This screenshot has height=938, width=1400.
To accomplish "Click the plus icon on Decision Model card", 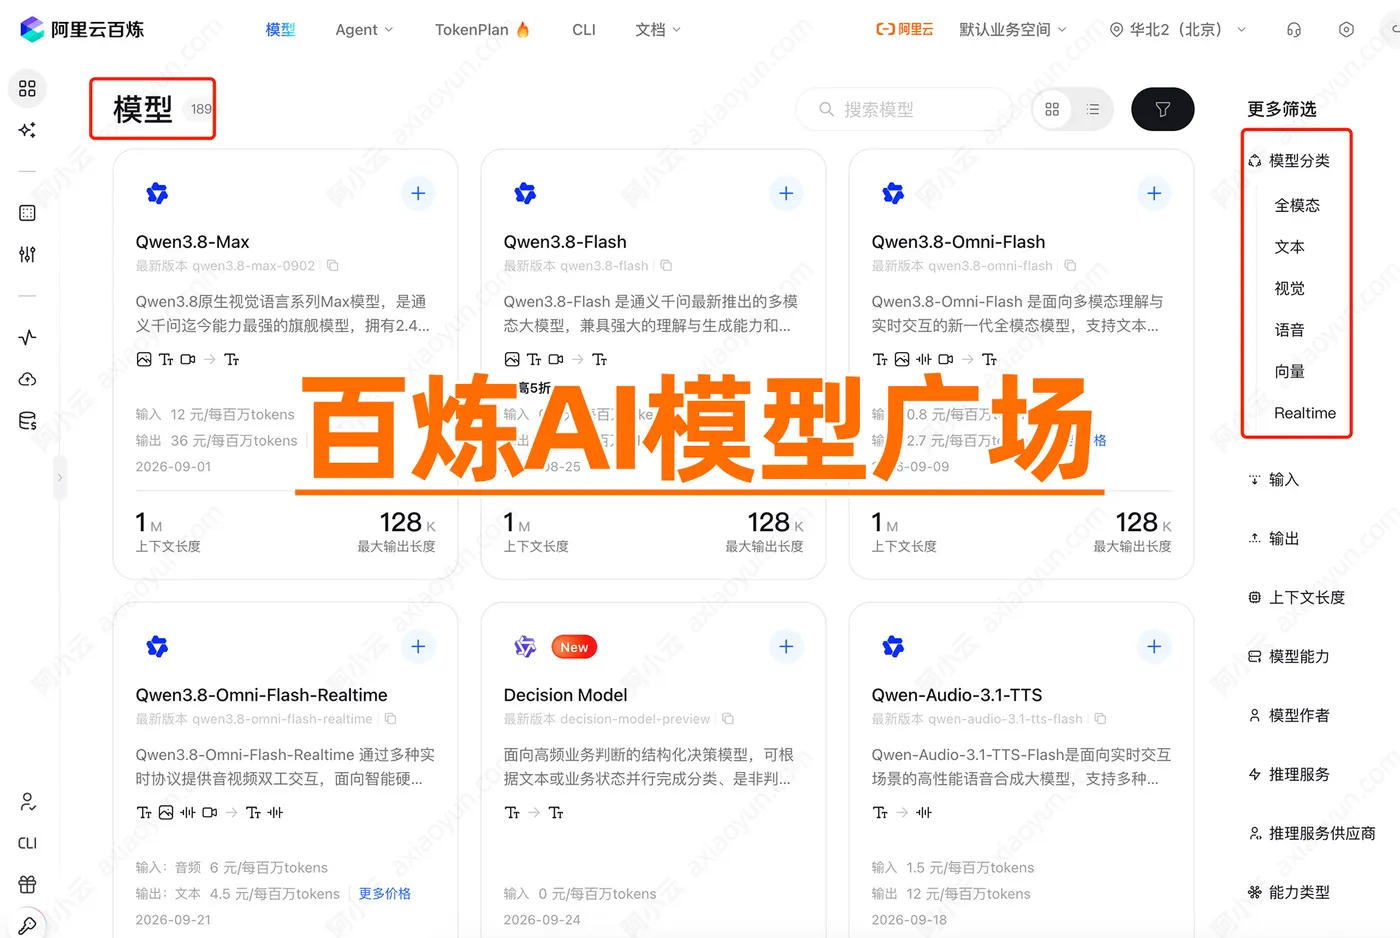I will point(786,646).
